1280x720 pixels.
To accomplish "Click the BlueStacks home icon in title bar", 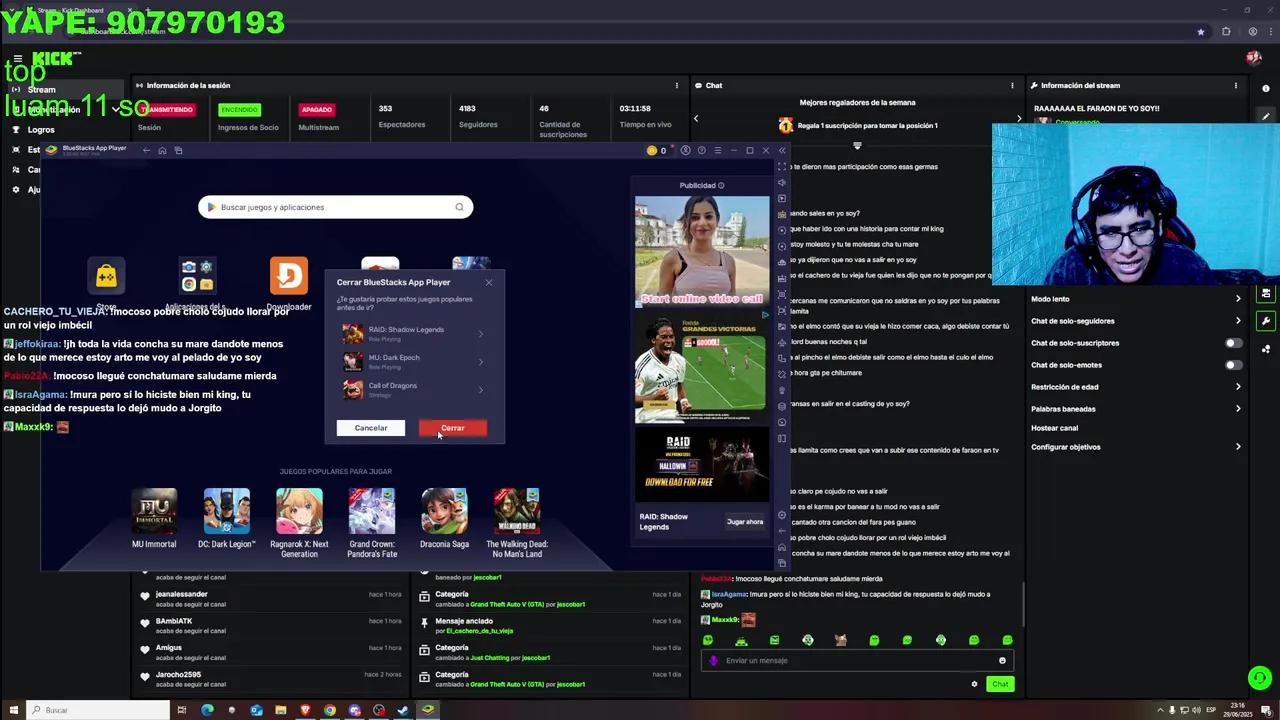I will click(x=162, y=150).
